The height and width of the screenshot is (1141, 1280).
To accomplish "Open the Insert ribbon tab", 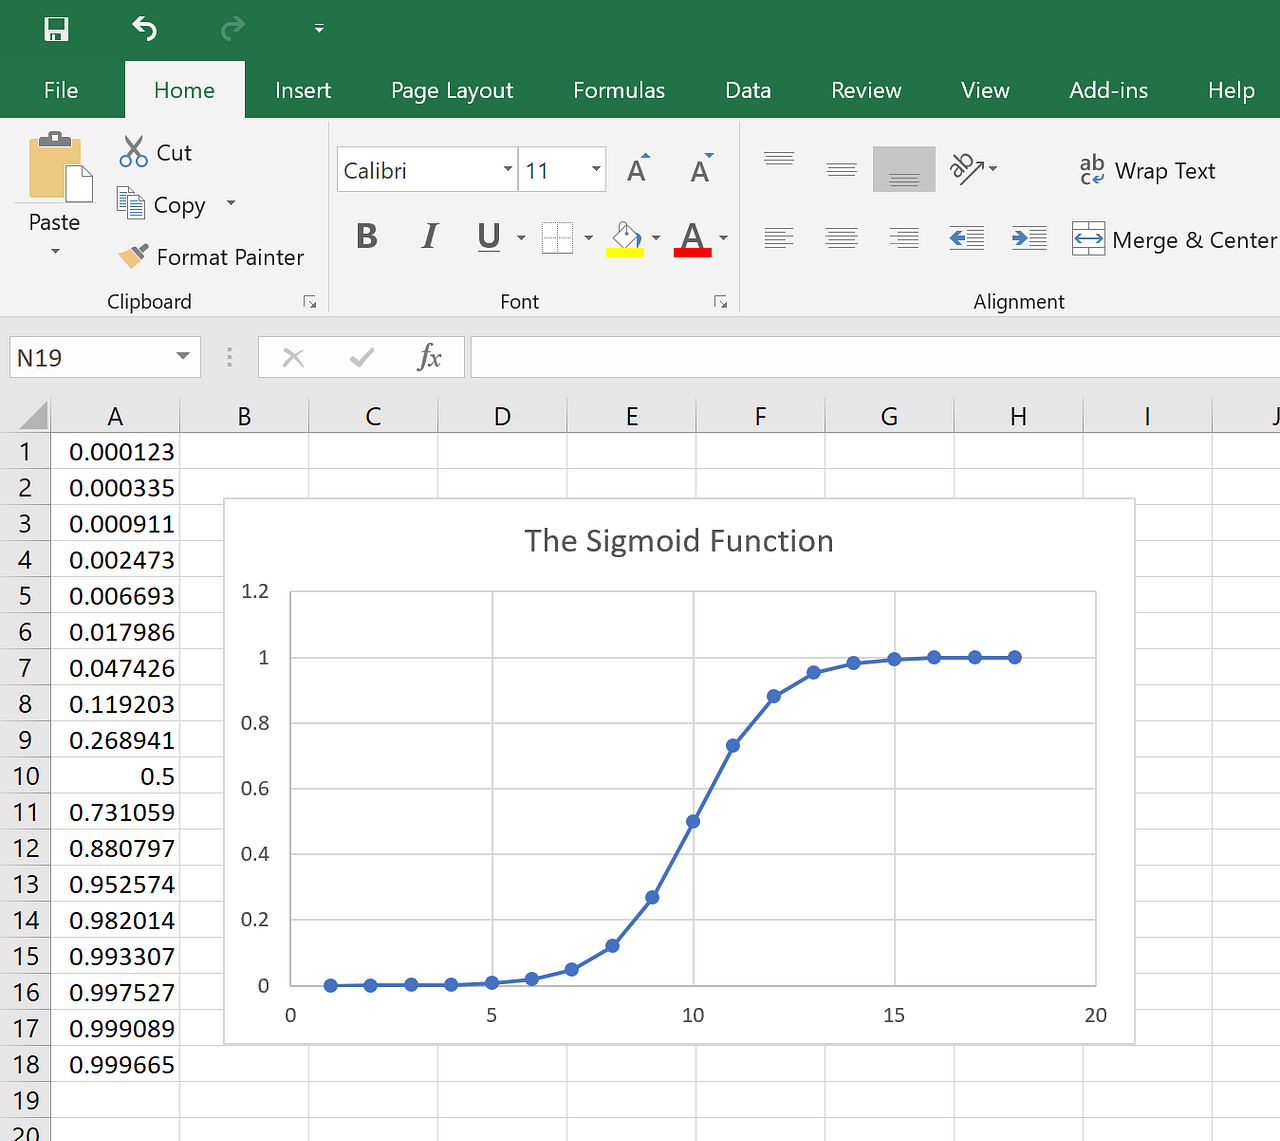I will point(302,90).
